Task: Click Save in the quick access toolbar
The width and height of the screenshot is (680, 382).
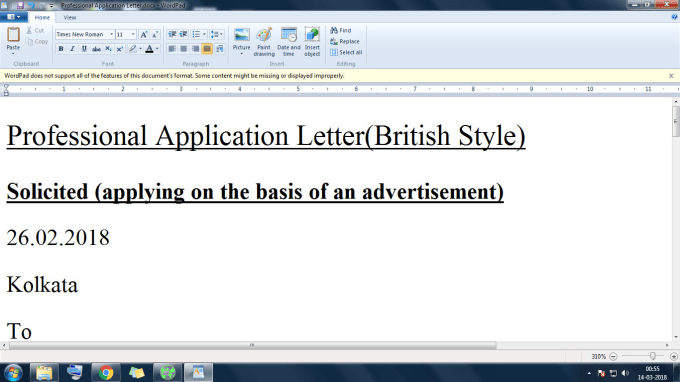Action: point(20,6)
